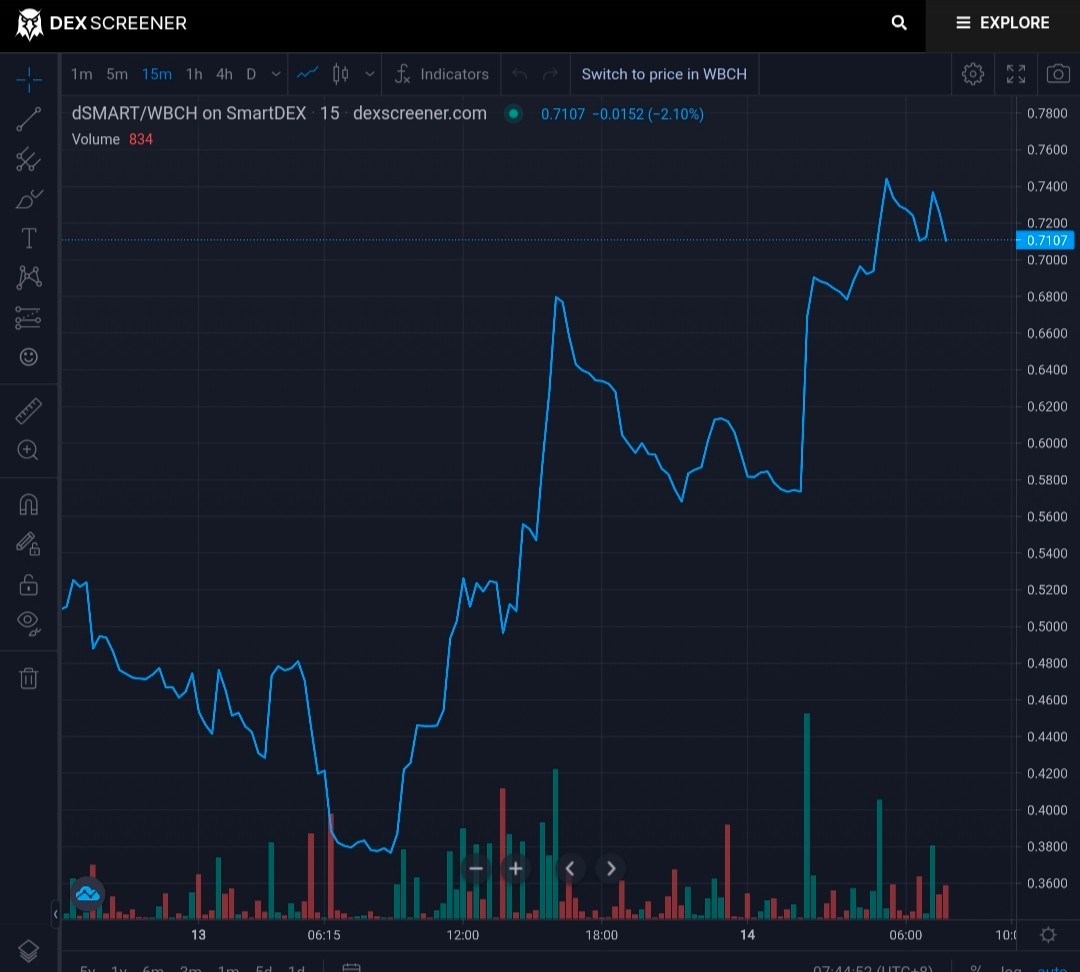Collapse the left drawing toolbar arrow
Viewport: 1080px width, 972px height.
[x=55, y=914]
